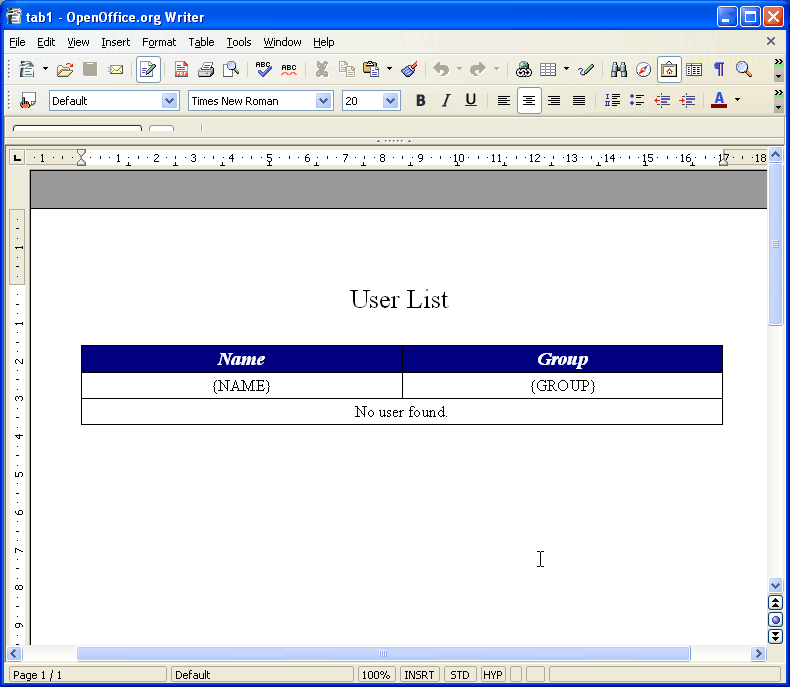Toggle INSRT insert mode field

(x=419, y=675)
